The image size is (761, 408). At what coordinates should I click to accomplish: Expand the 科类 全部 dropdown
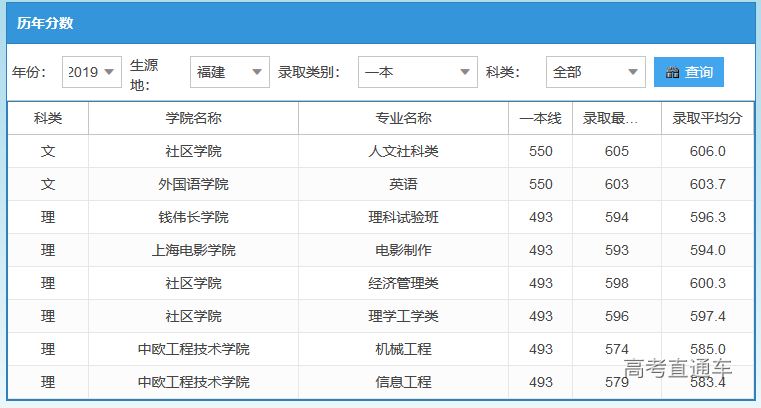coord(595,72)
